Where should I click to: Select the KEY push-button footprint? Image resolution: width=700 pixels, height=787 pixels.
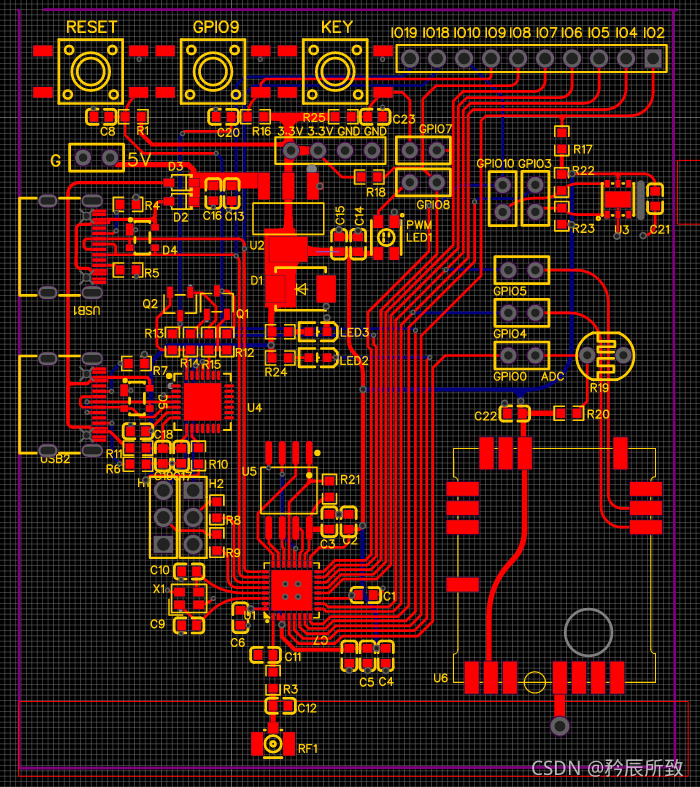335,71
